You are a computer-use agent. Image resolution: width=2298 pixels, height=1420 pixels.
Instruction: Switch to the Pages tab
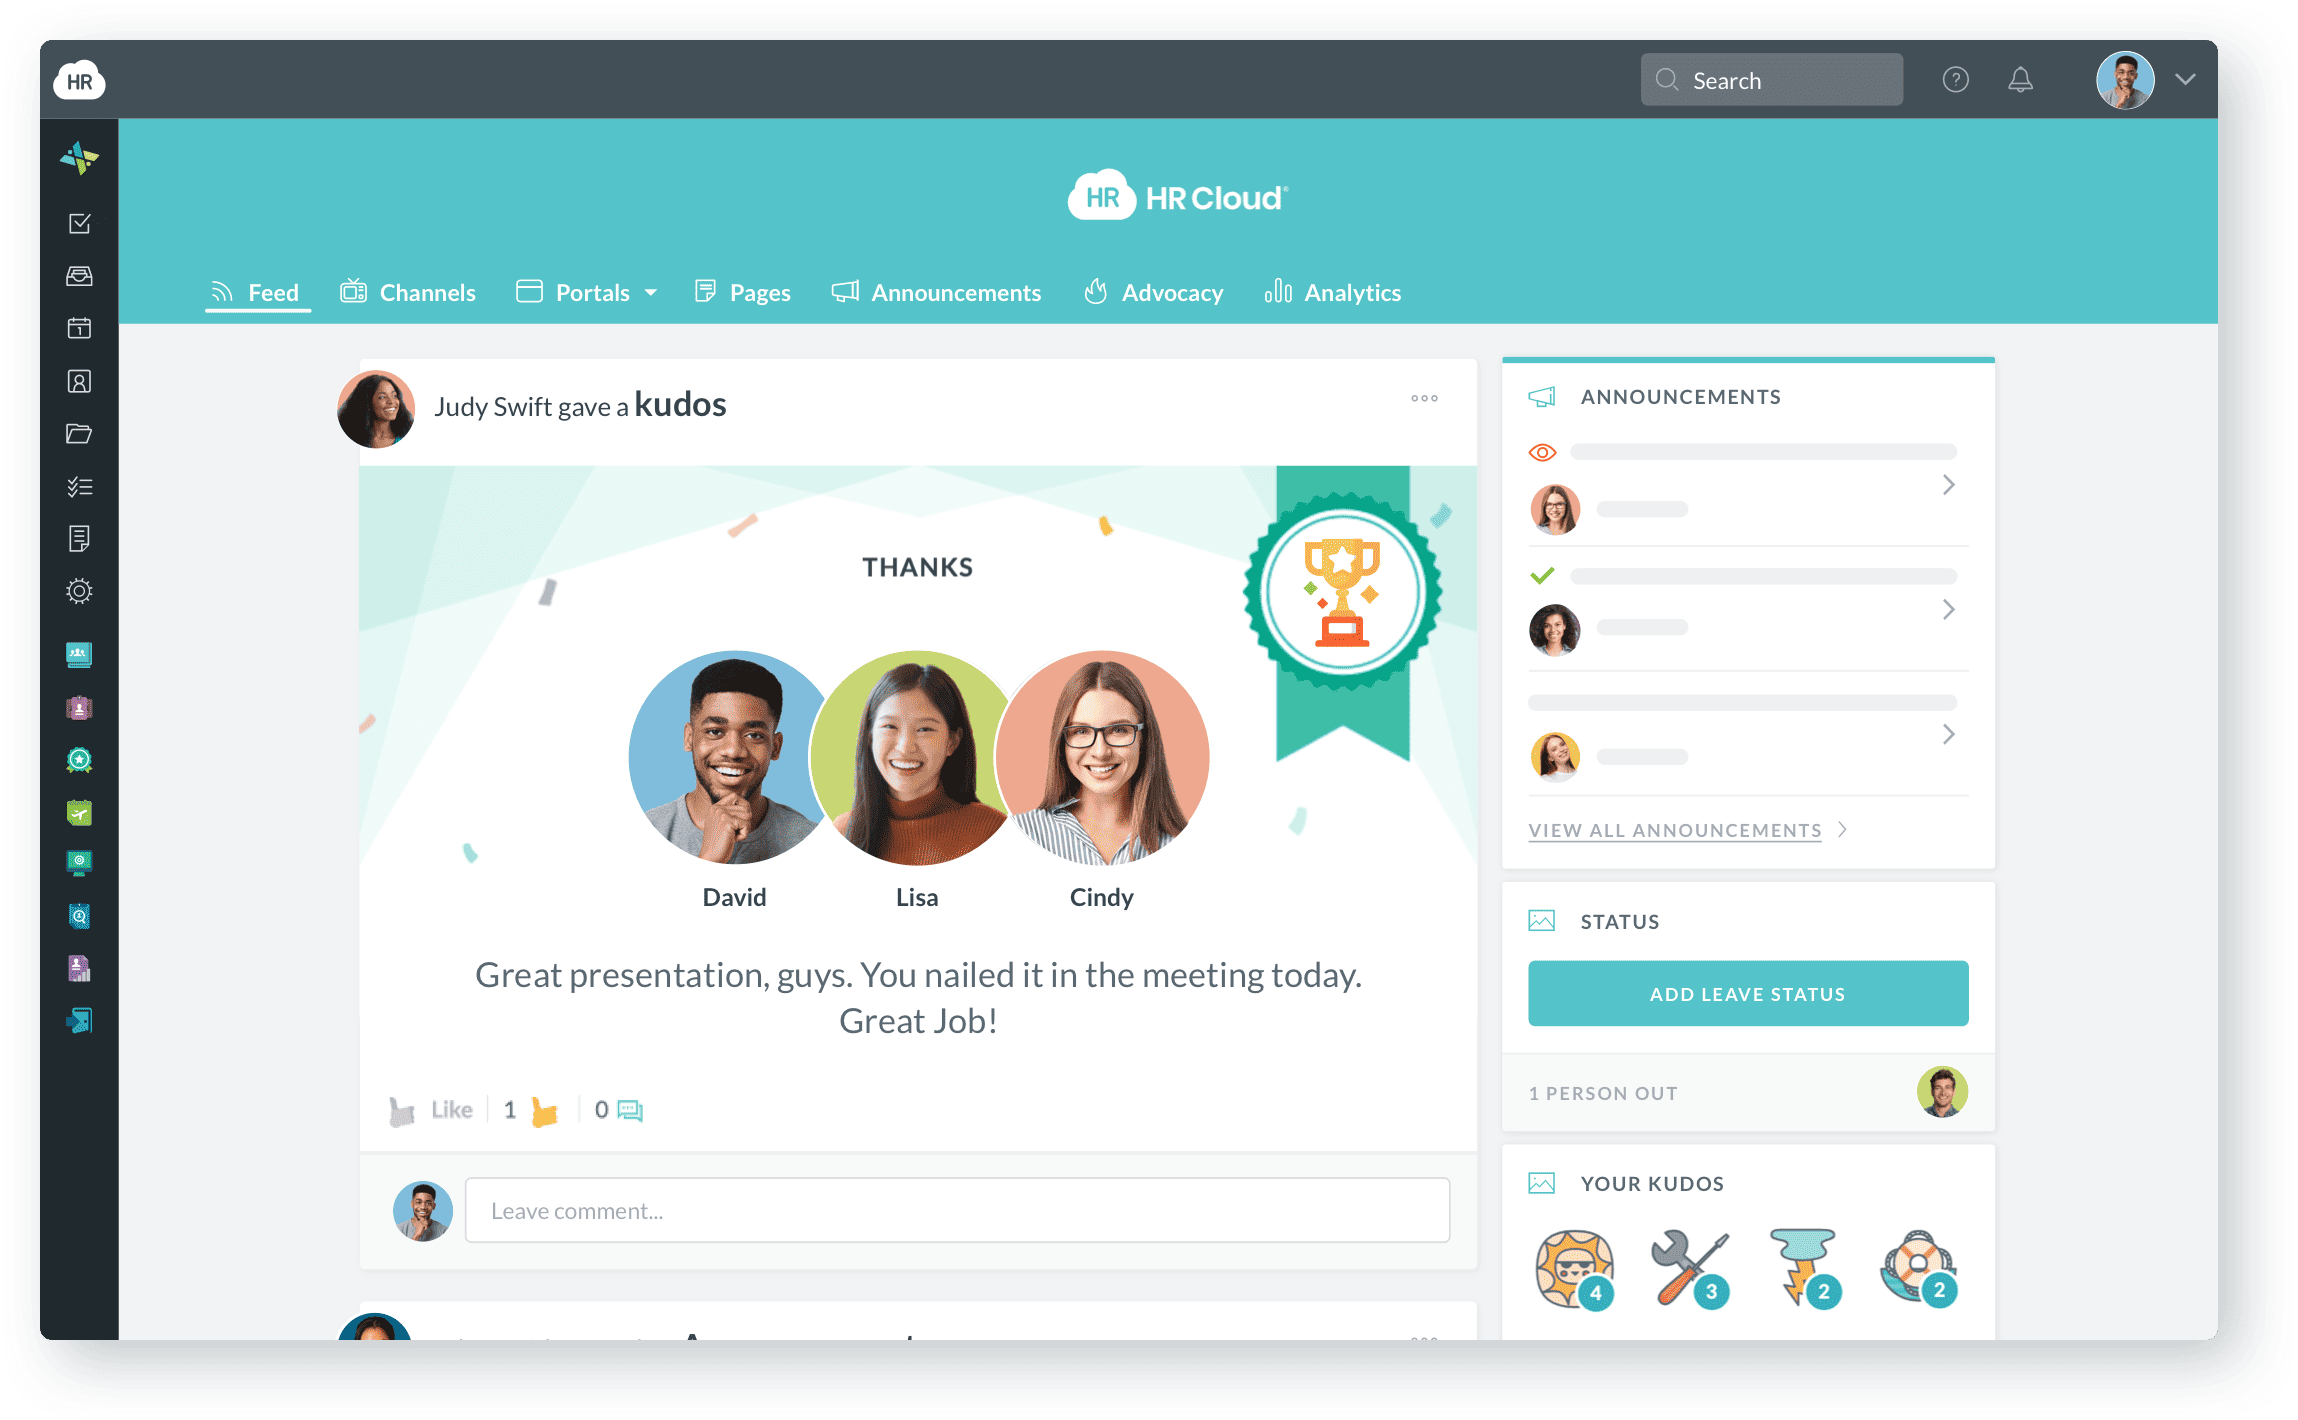pyautogui.click(x=742, y=294)
